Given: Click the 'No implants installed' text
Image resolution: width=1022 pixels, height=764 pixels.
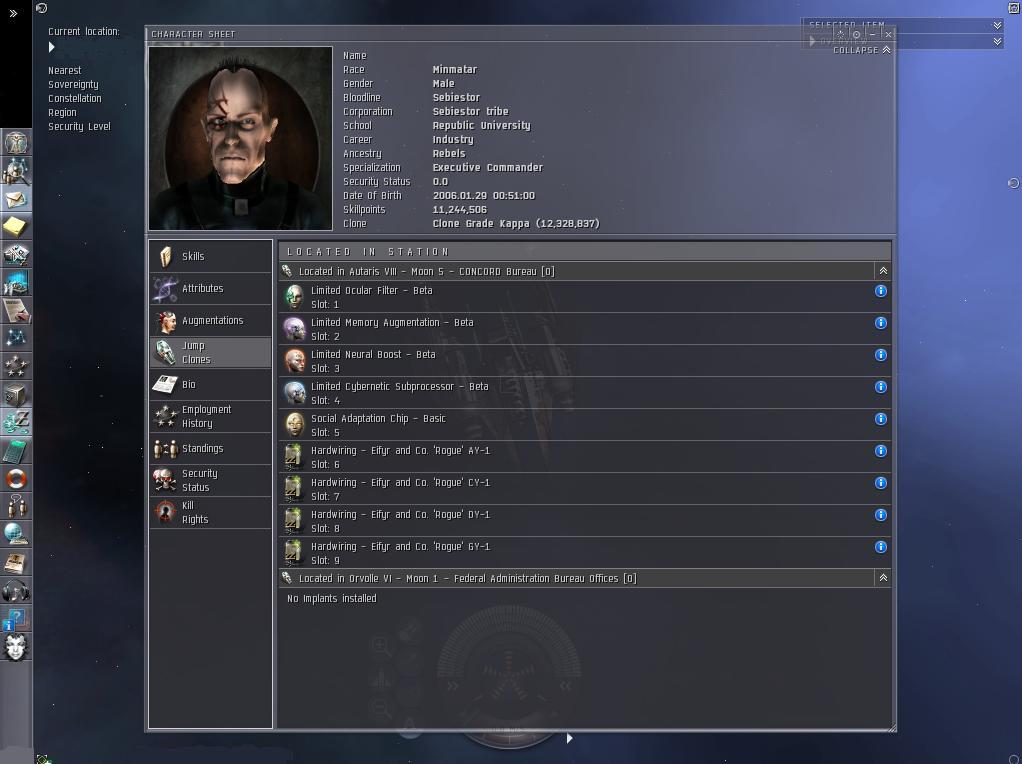Looking at the screenshot, I should point(332,598).
